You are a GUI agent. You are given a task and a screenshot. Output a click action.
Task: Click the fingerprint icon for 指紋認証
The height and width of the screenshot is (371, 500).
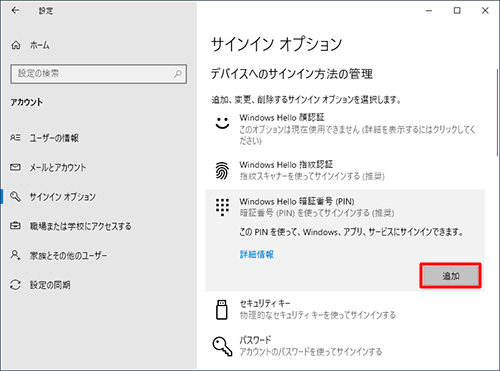tap(222, 170)
